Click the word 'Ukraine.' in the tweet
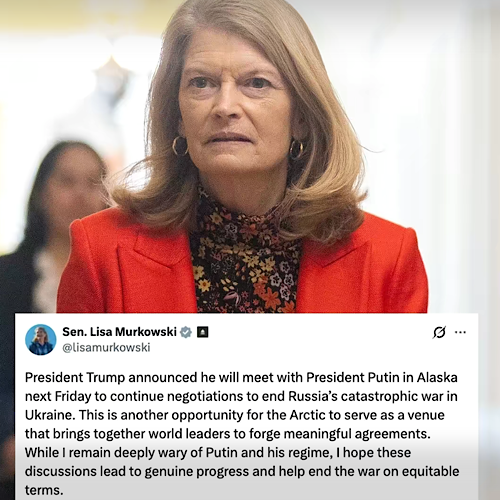The height and width of the screenshot is (500, 500). click(x=50, y=415)
